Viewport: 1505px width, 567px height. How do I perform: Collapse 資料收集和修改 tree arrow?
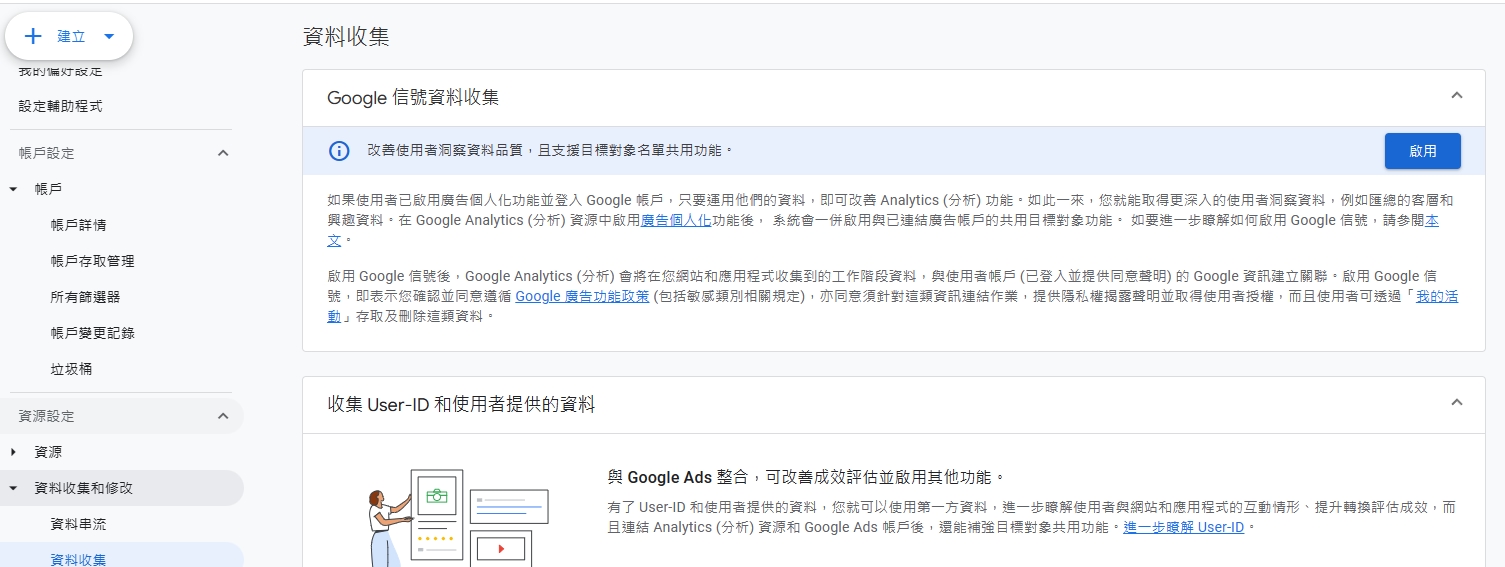tap(14, 488)
